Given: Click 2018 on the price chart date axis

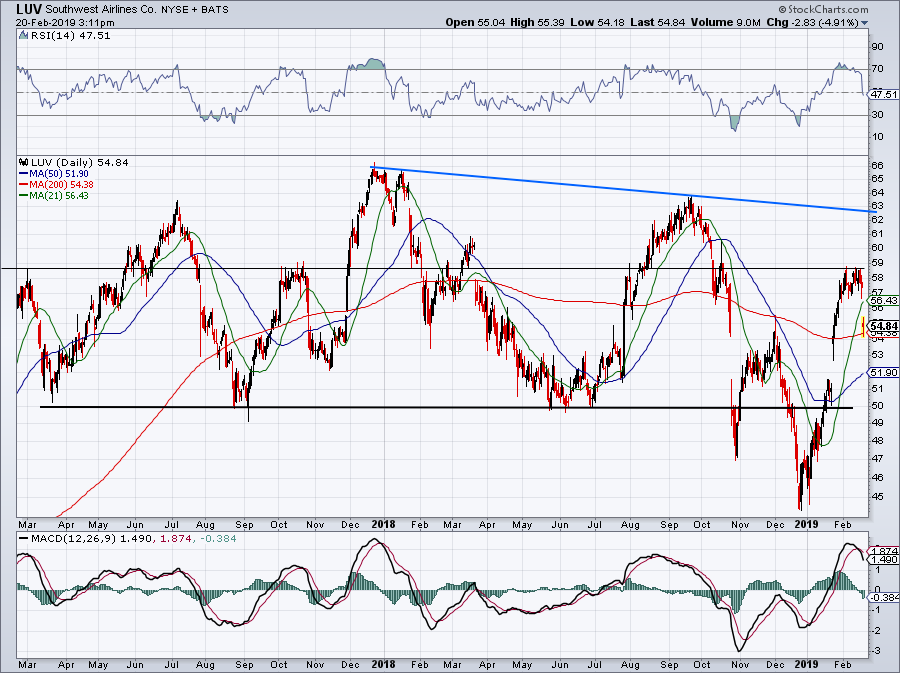Looking at the screenshot, I should point(383,524).
